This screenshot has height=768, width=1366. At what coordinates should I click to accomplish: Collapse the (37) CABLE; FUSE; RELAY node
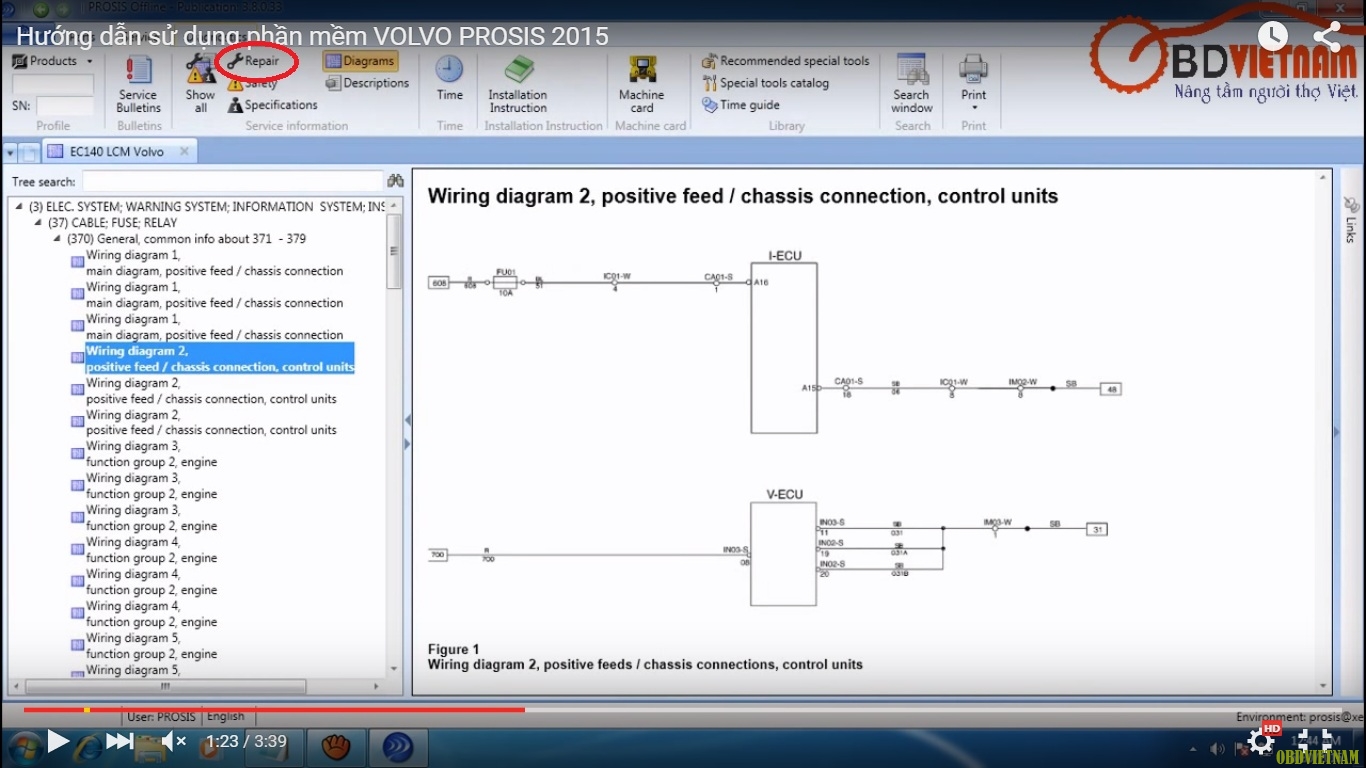click(38, 223)
